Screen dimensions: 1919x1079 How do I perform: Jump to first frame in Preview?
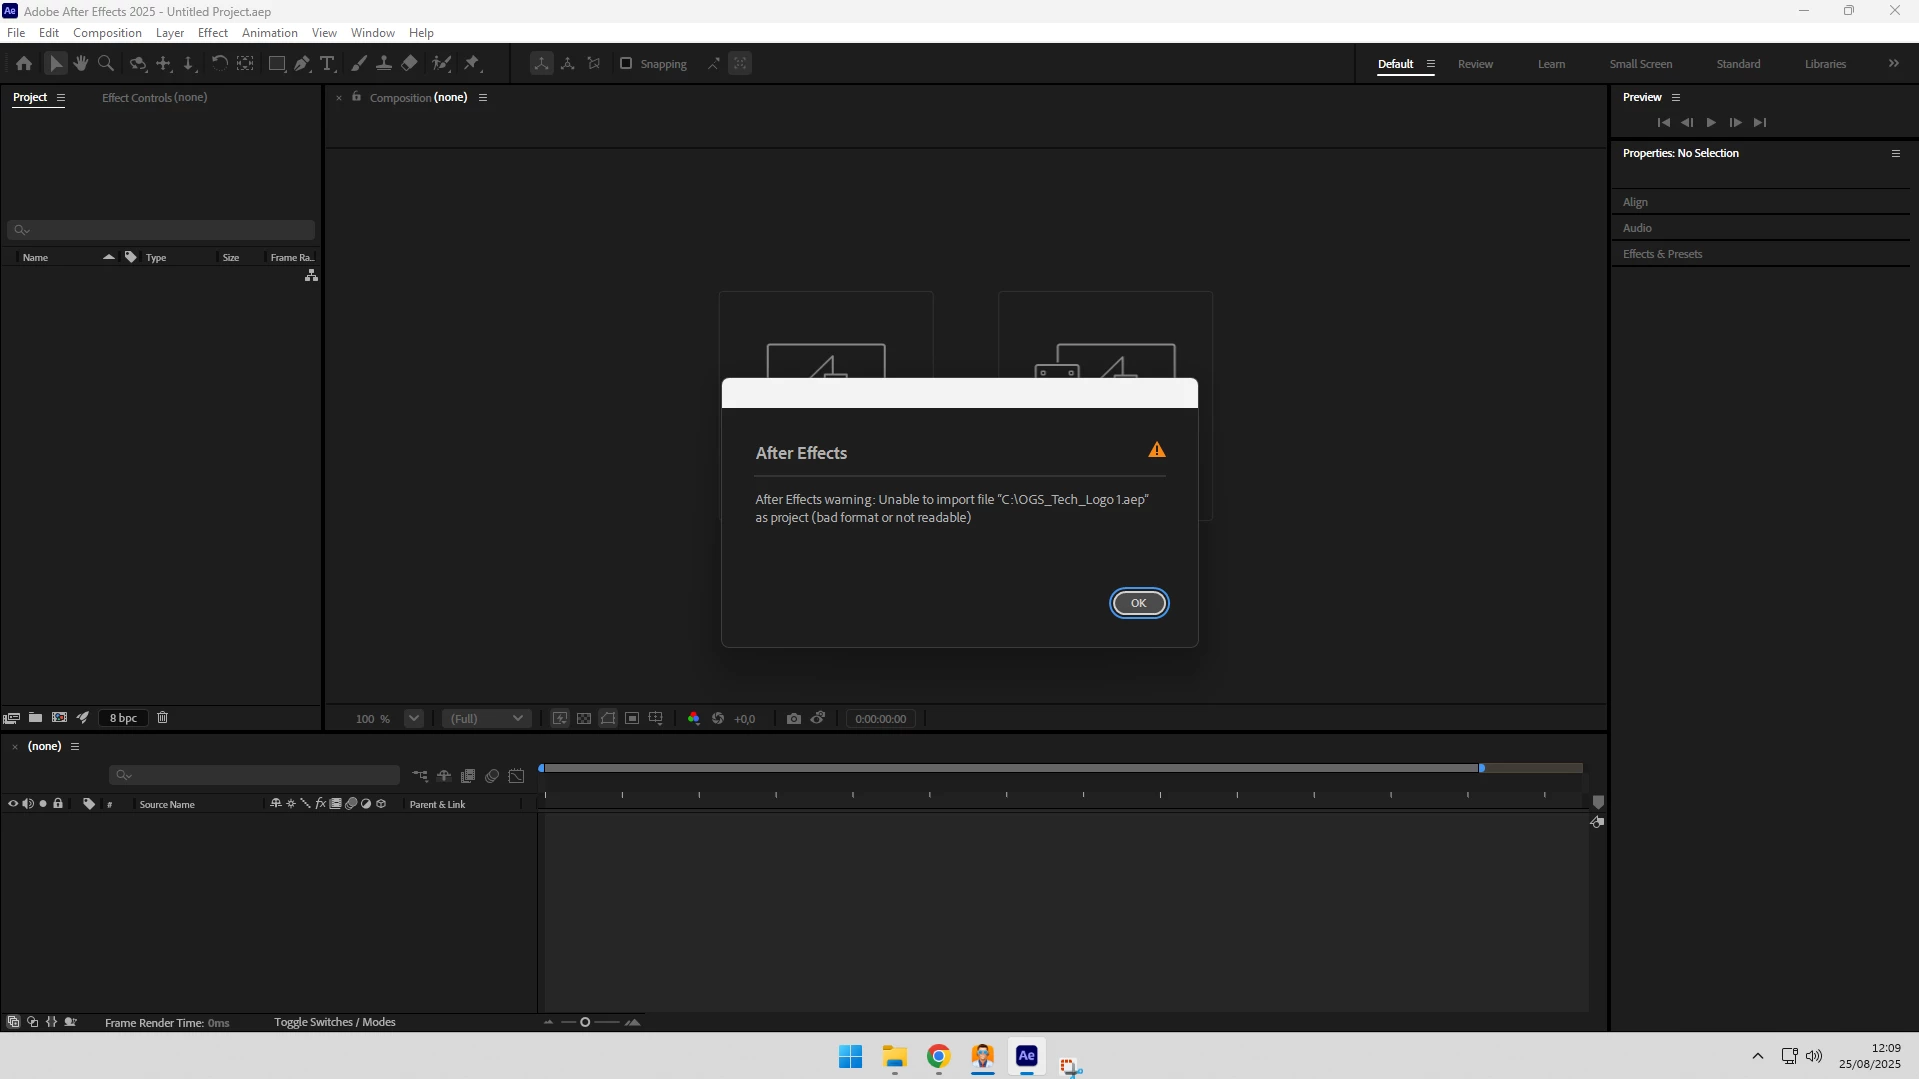[1663, 123]
